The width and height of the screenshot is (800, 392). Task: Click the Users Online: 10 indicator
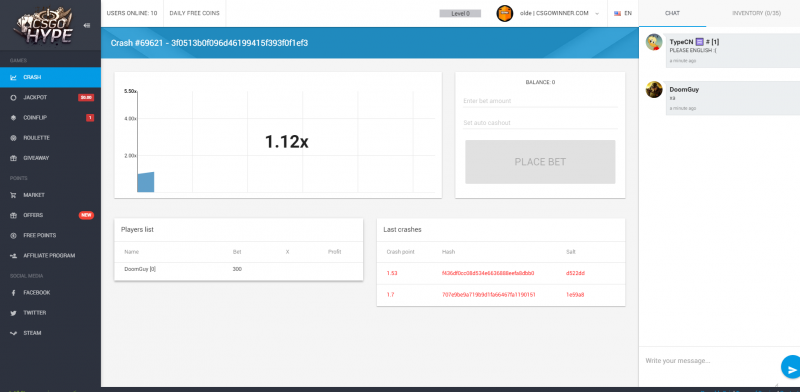click(x=132, y=13)
